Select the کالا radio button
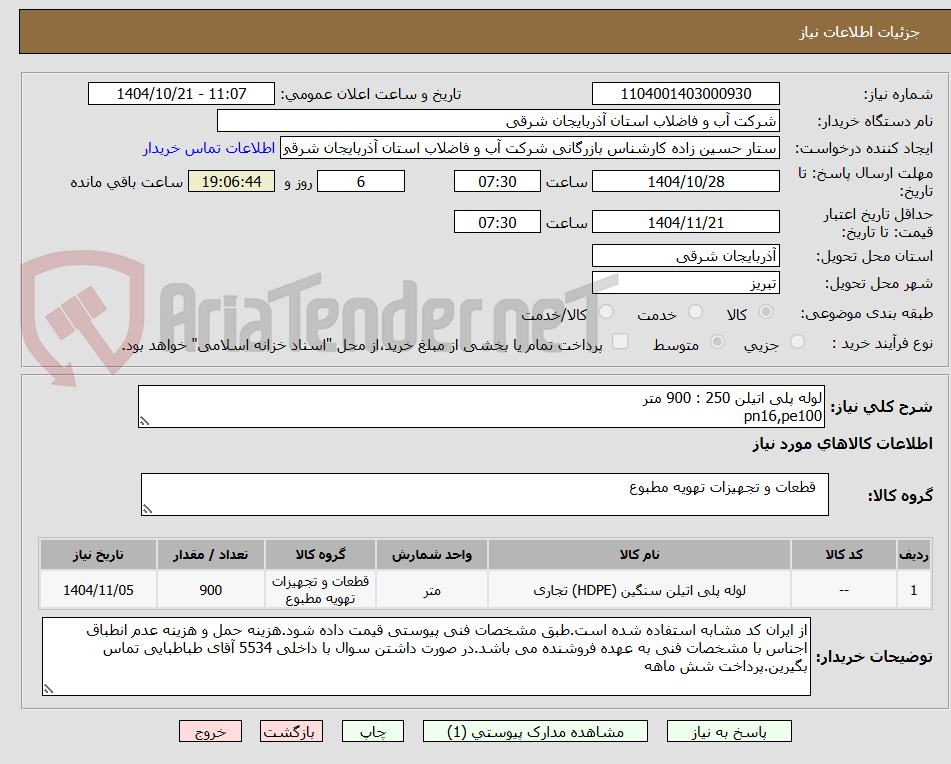 click(764, 313)
